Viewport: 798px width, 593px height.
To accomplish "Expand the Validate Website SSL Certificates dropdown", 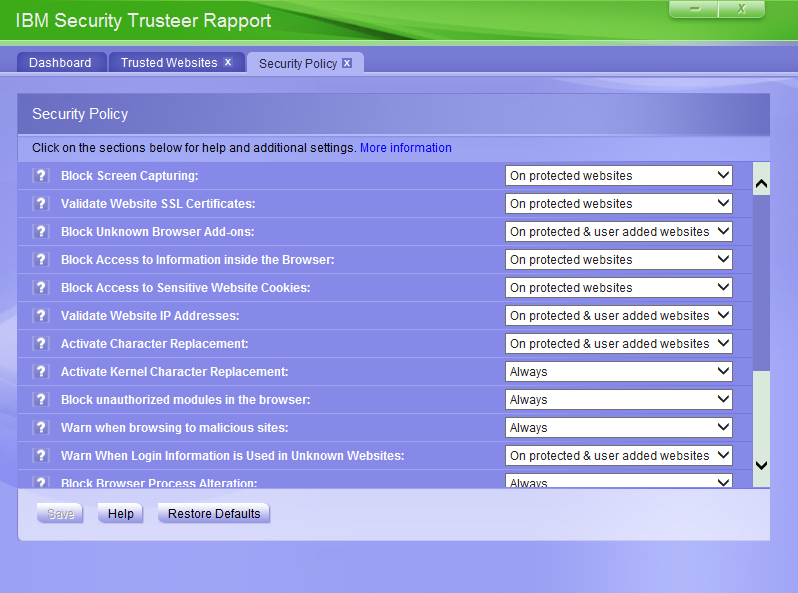I will 619,204.
